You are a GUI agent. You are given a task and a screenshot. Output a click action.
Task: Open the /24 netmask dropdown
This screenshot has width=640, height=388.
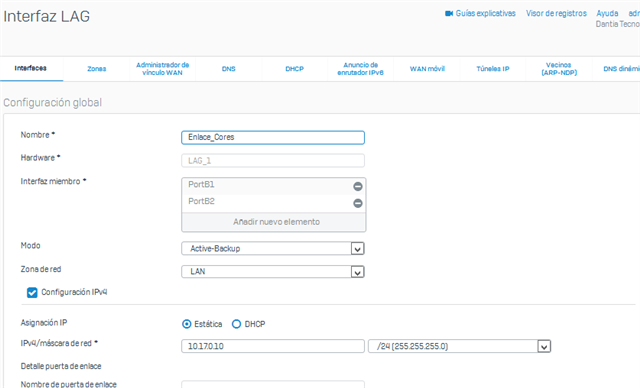pos(460,346)
